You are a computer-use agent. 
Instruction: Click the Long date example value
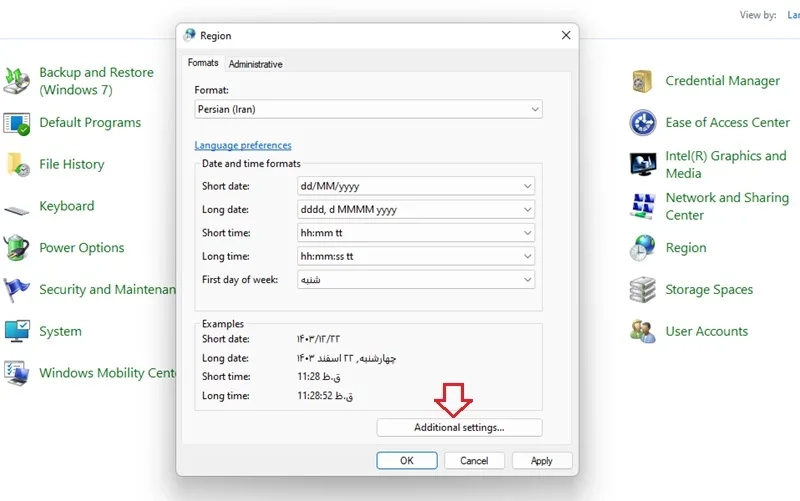pos(346,359)
